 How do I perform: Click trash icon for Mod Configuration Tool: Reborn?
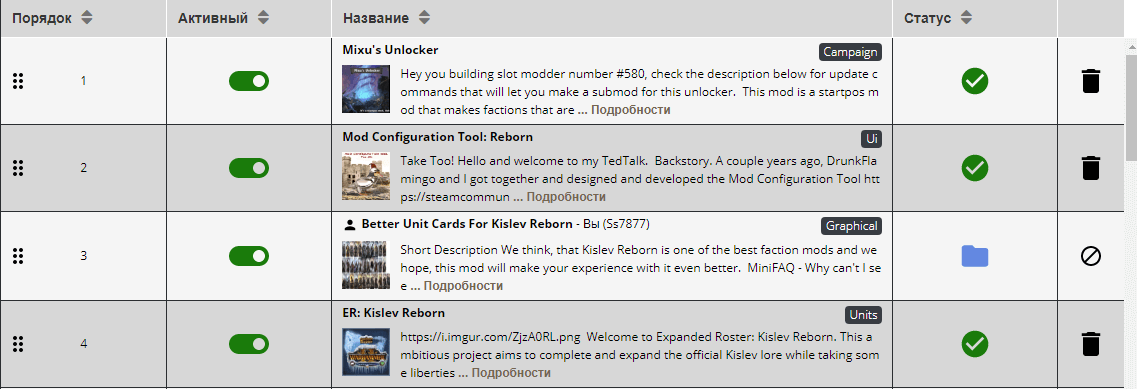click(x=1091, y=168)
